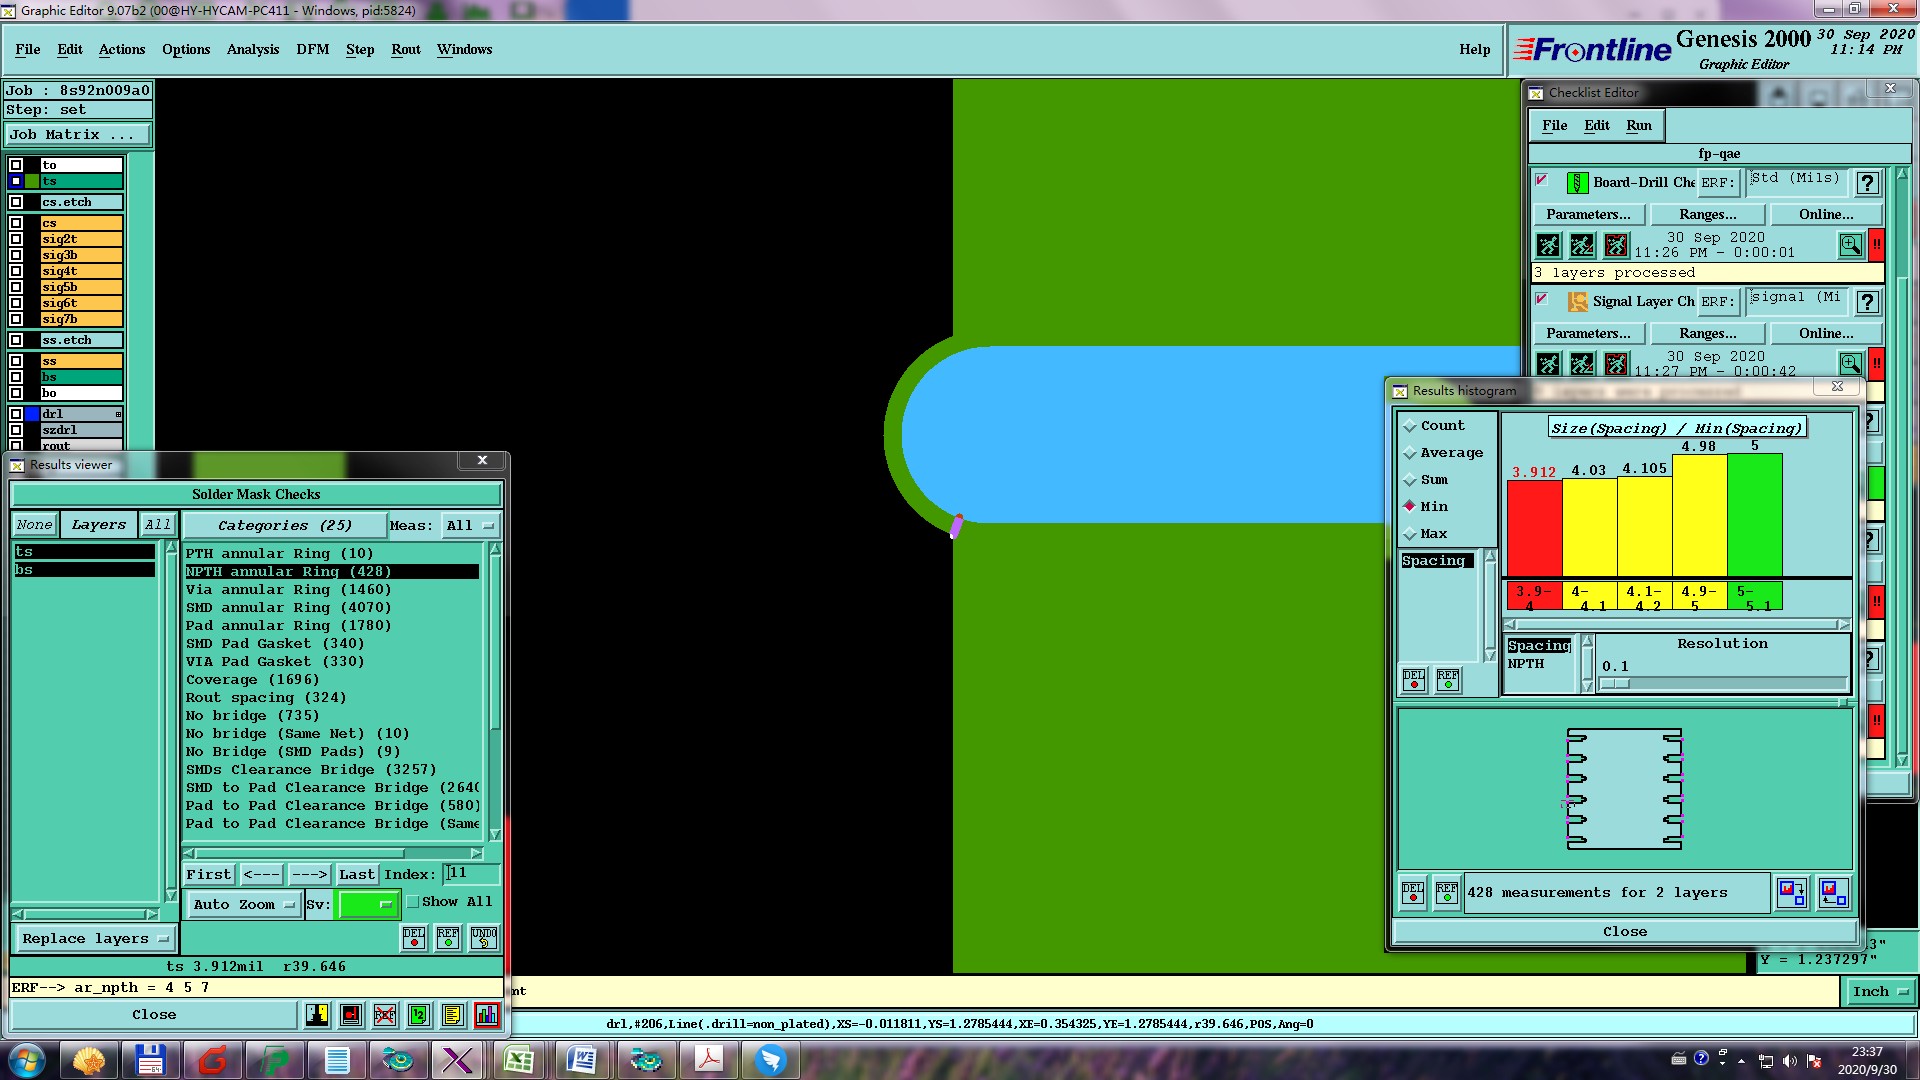This screenshot has height=1080, width=1920.
Task: Click the DEL red-dot icon in Results viewer
Action: point(414,938)
